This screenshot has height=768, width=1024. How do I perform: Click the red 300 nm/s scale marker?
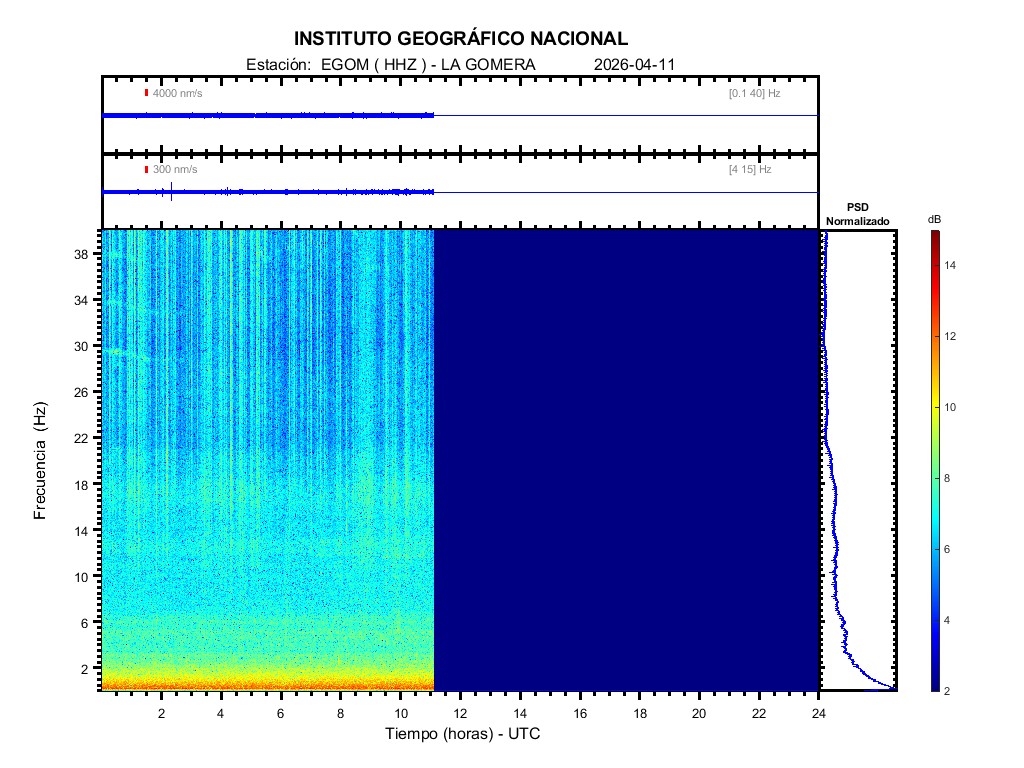pos(146,170)
